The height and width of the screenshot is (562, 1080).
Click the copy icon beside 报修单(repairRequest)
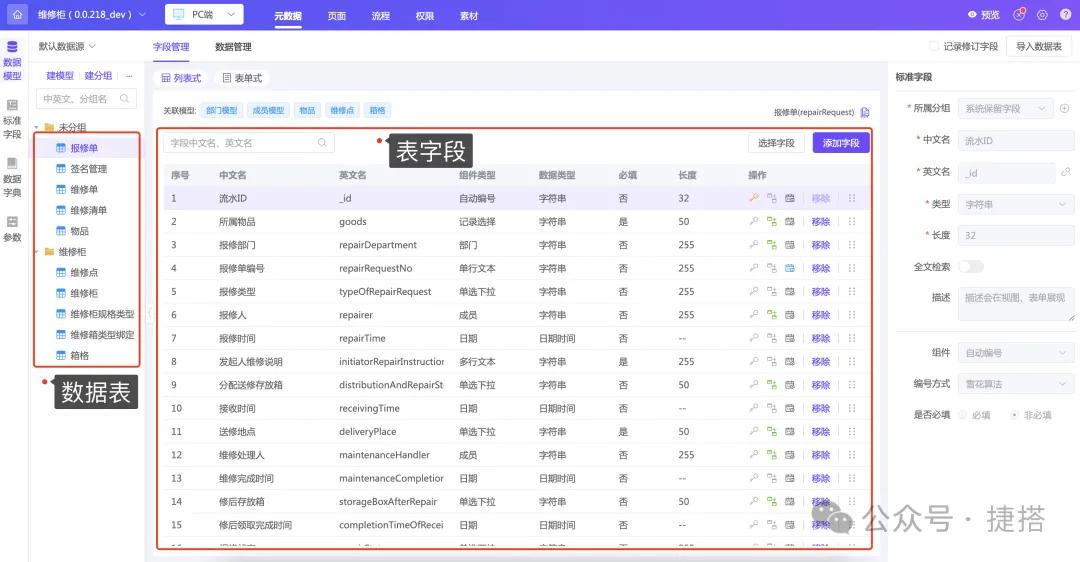[865, 112]
